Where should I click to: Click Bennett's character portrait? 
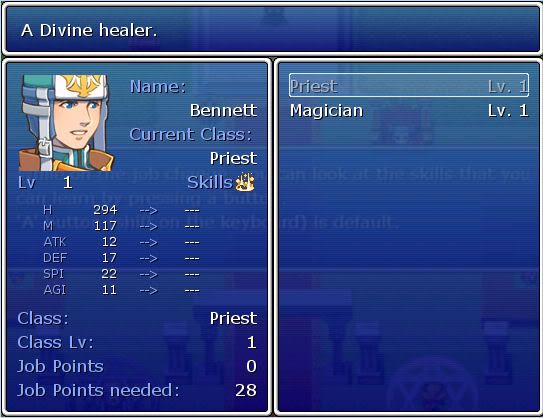point(66,123)
